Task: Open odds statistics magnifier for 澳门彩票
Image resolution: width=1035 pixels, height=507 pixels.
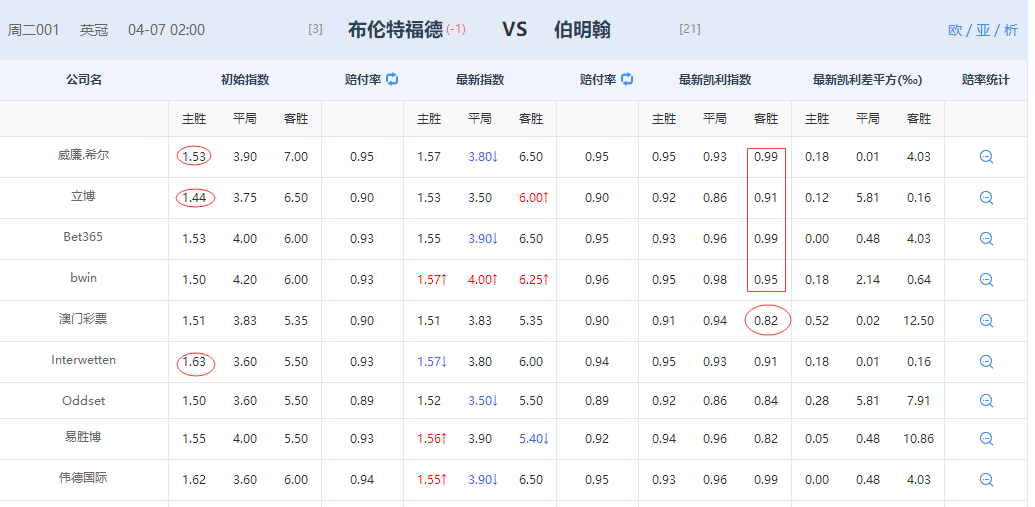Action: [986, 321]
